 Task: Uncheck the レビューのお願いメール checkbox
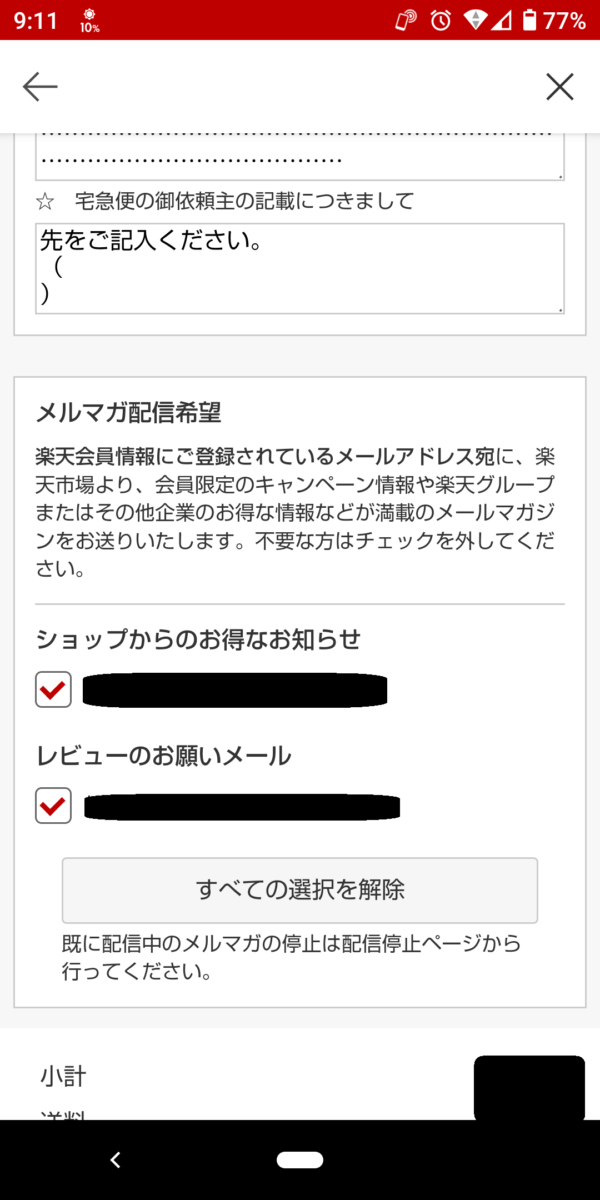tap(53, 806)
